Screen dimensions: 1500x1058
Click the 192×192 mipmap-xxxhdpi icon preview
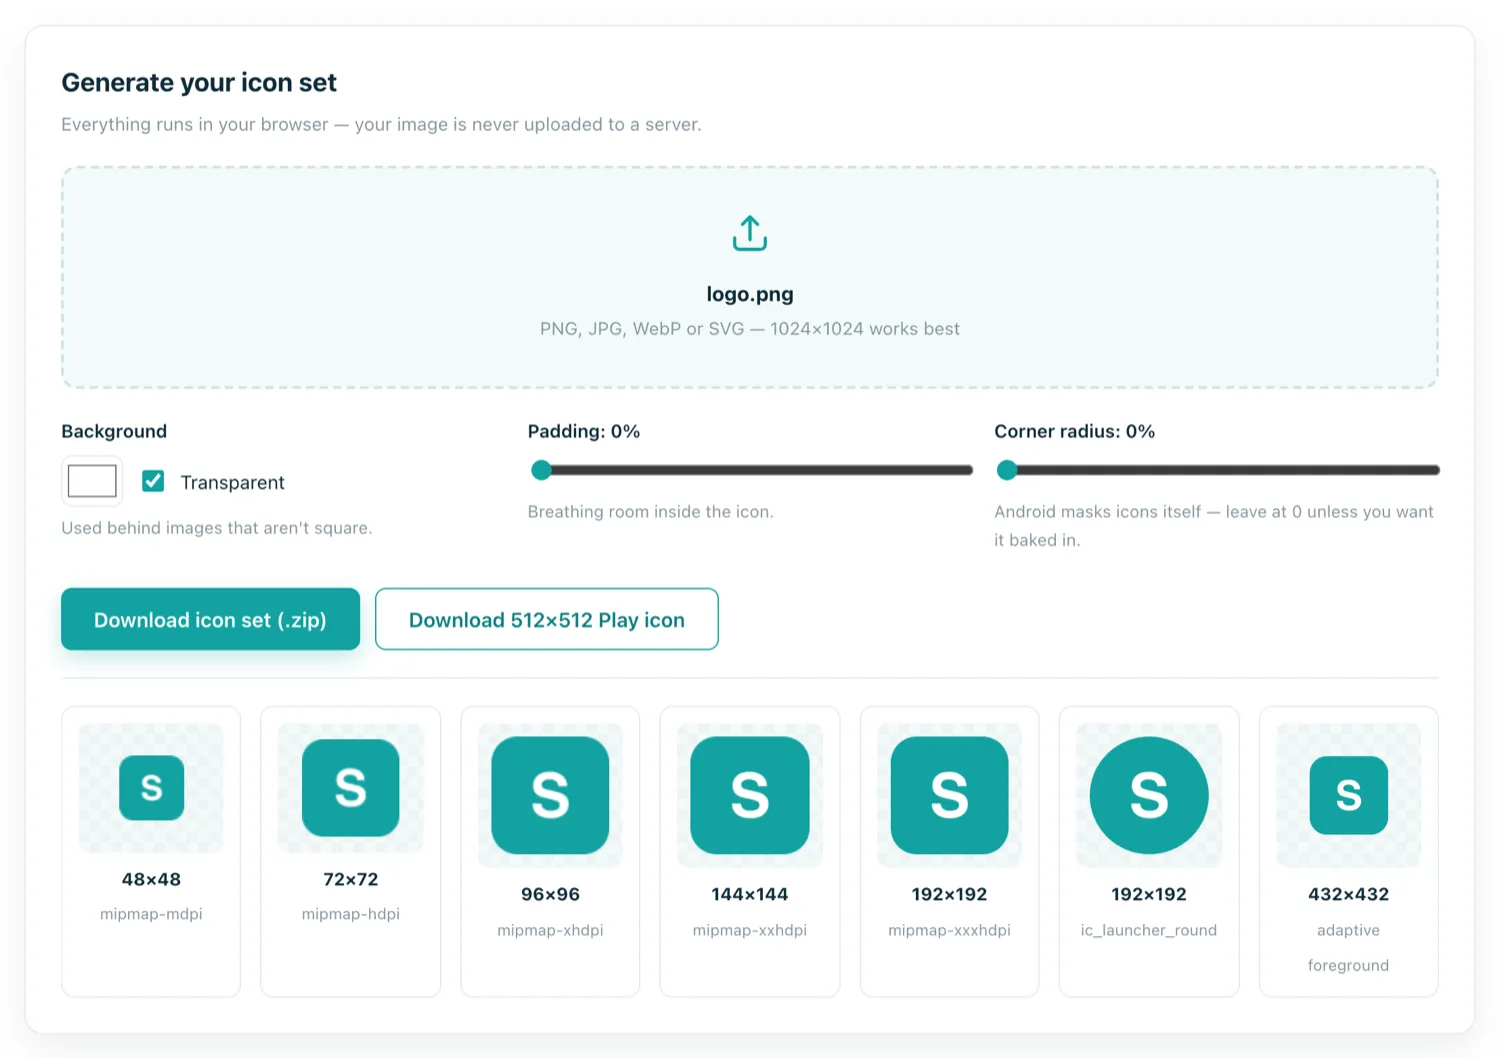point(949,795)
